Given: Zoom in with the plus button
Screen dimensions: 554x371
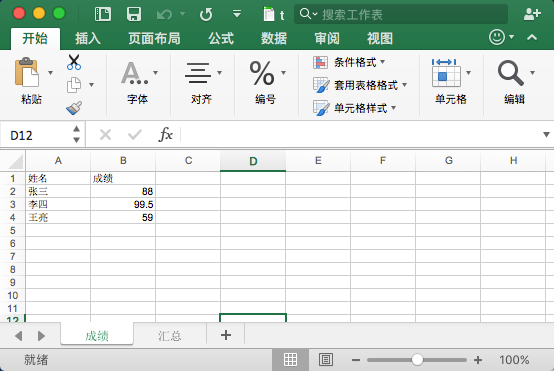Looking at the screenshot, I should 478,360.
